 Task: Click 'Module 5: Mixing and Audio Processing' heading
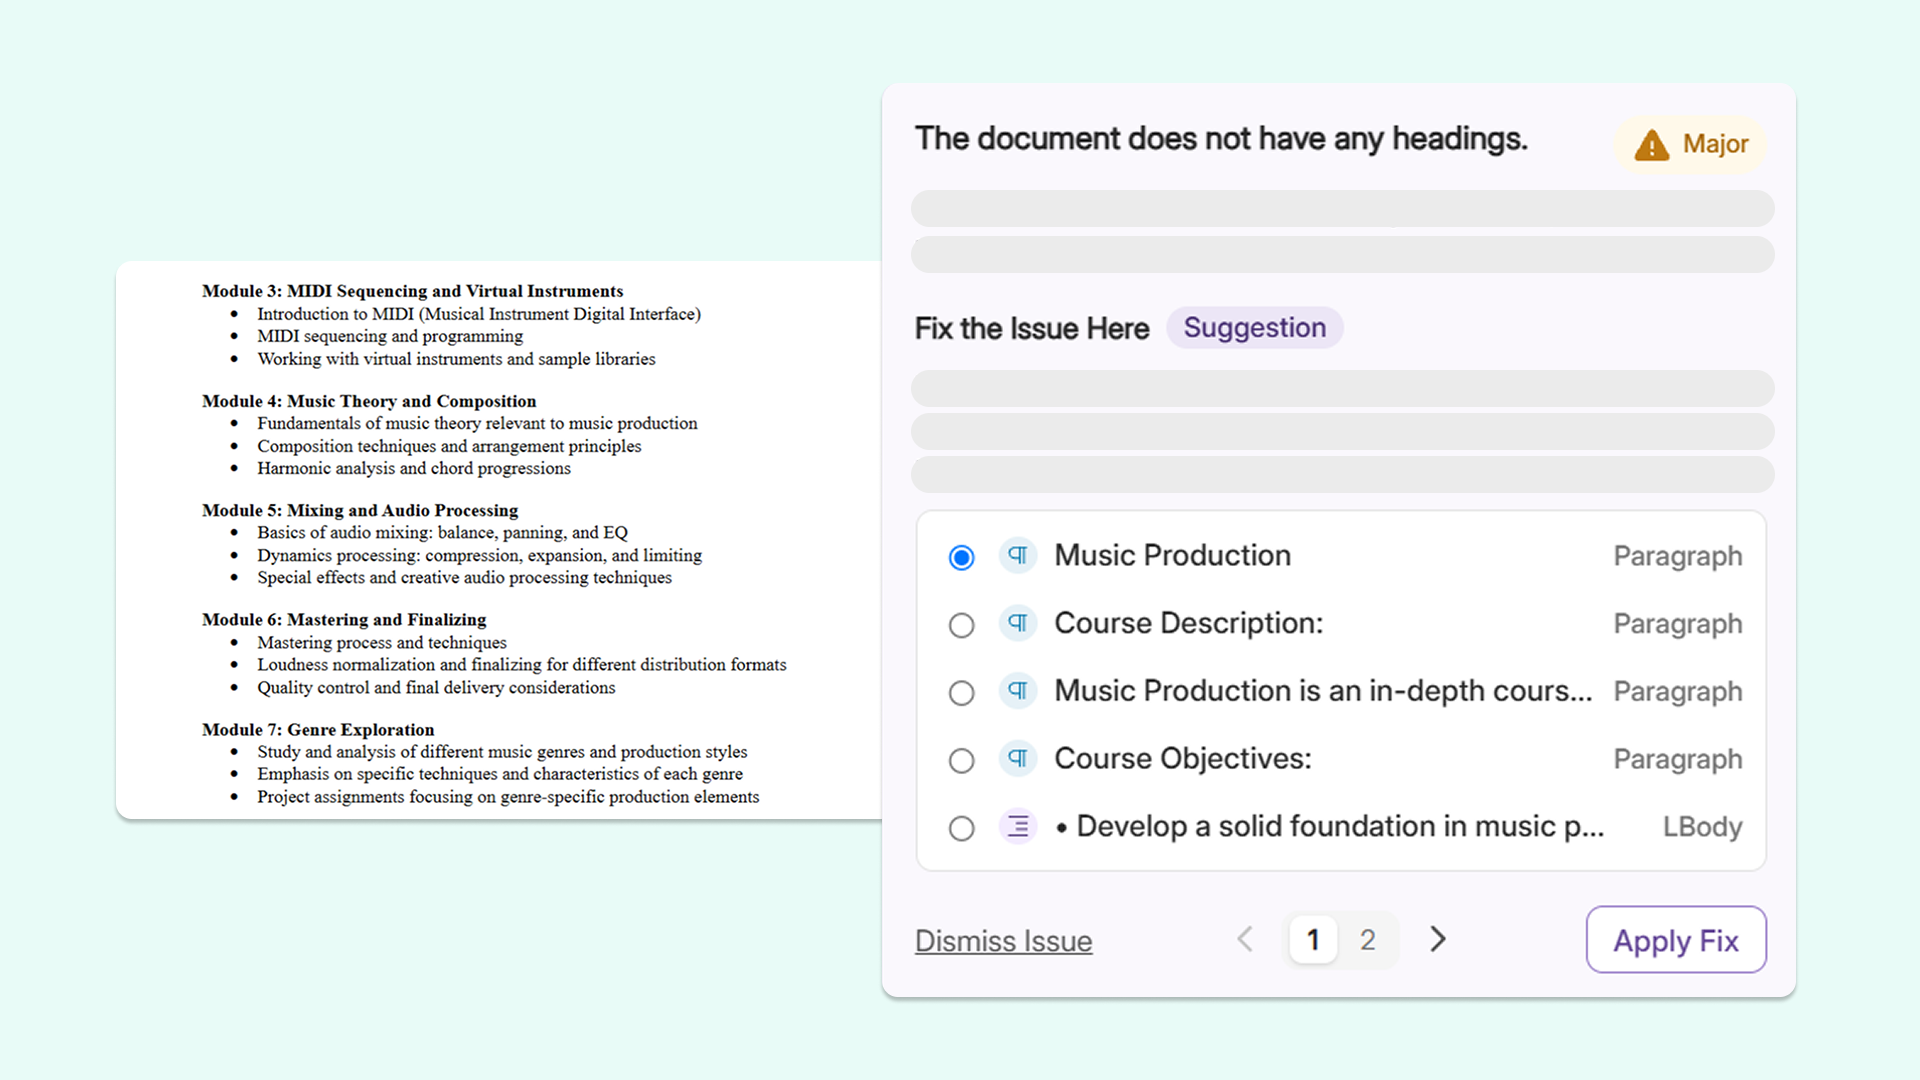tap(360, 510)
